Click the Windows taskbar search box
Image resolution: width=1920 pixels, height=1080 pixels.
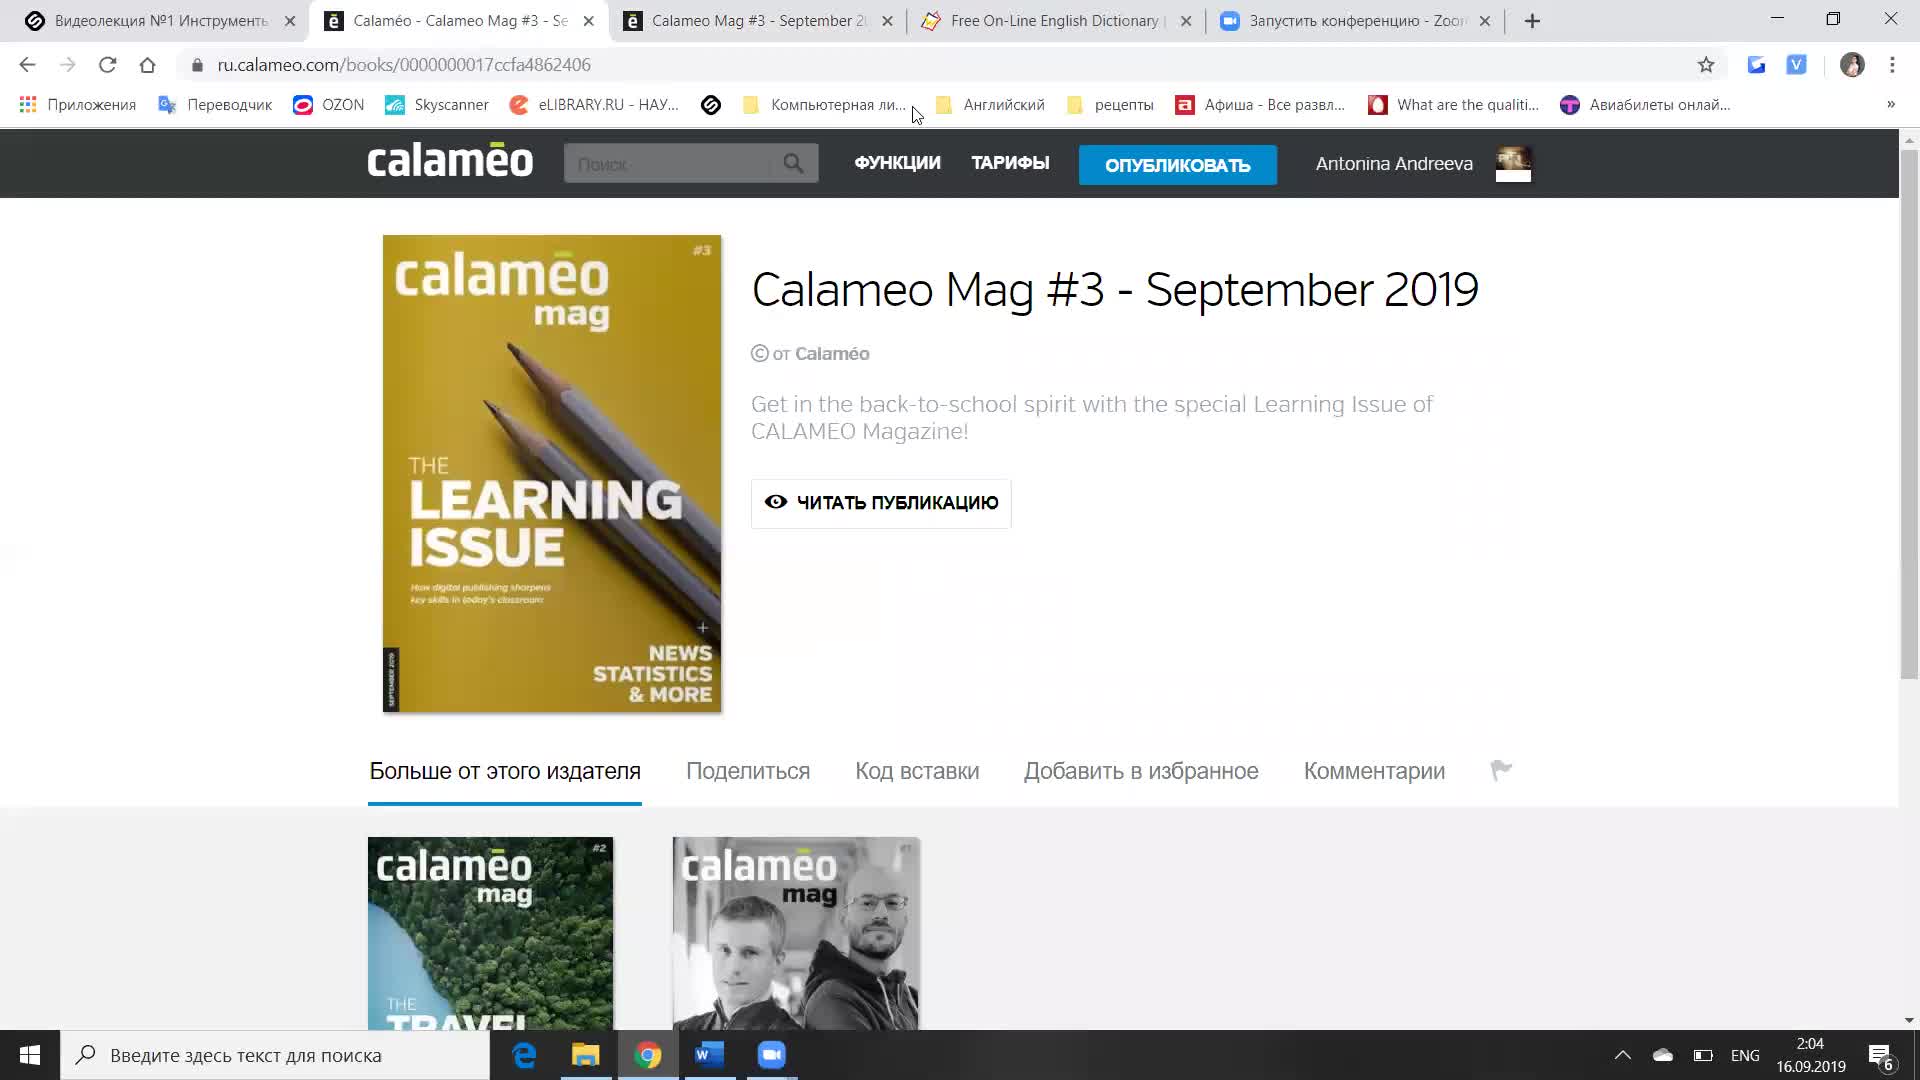pos(275,1055)
